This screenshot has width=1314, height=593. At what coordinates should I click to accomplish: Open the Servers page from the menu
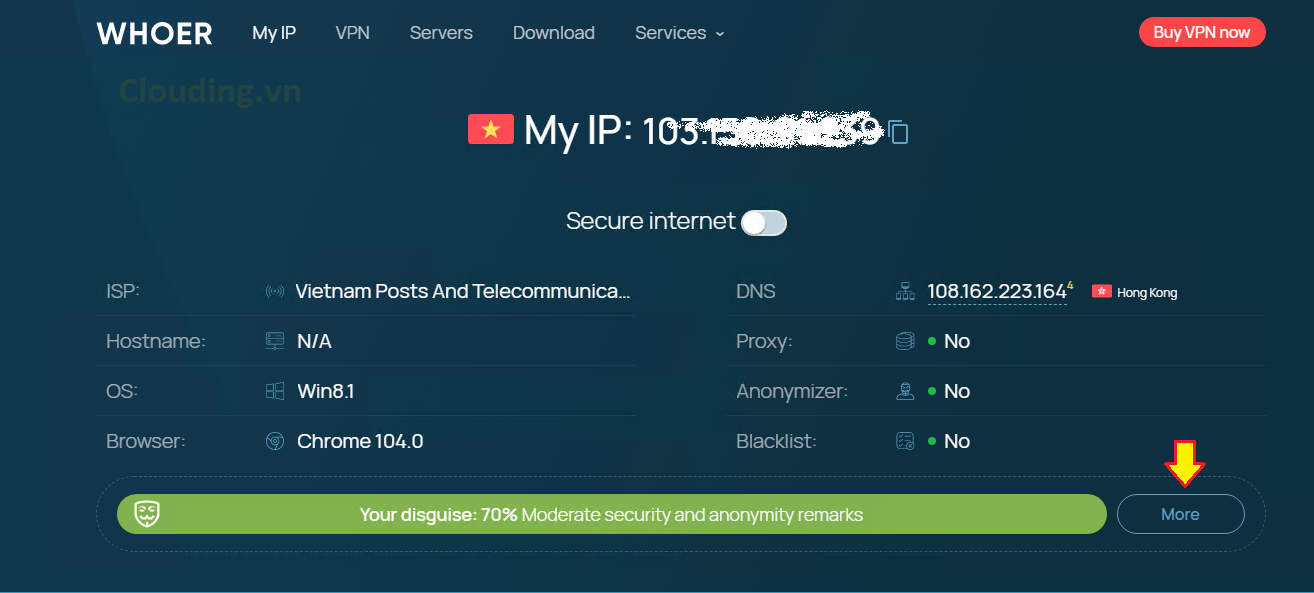pos(440,32)
